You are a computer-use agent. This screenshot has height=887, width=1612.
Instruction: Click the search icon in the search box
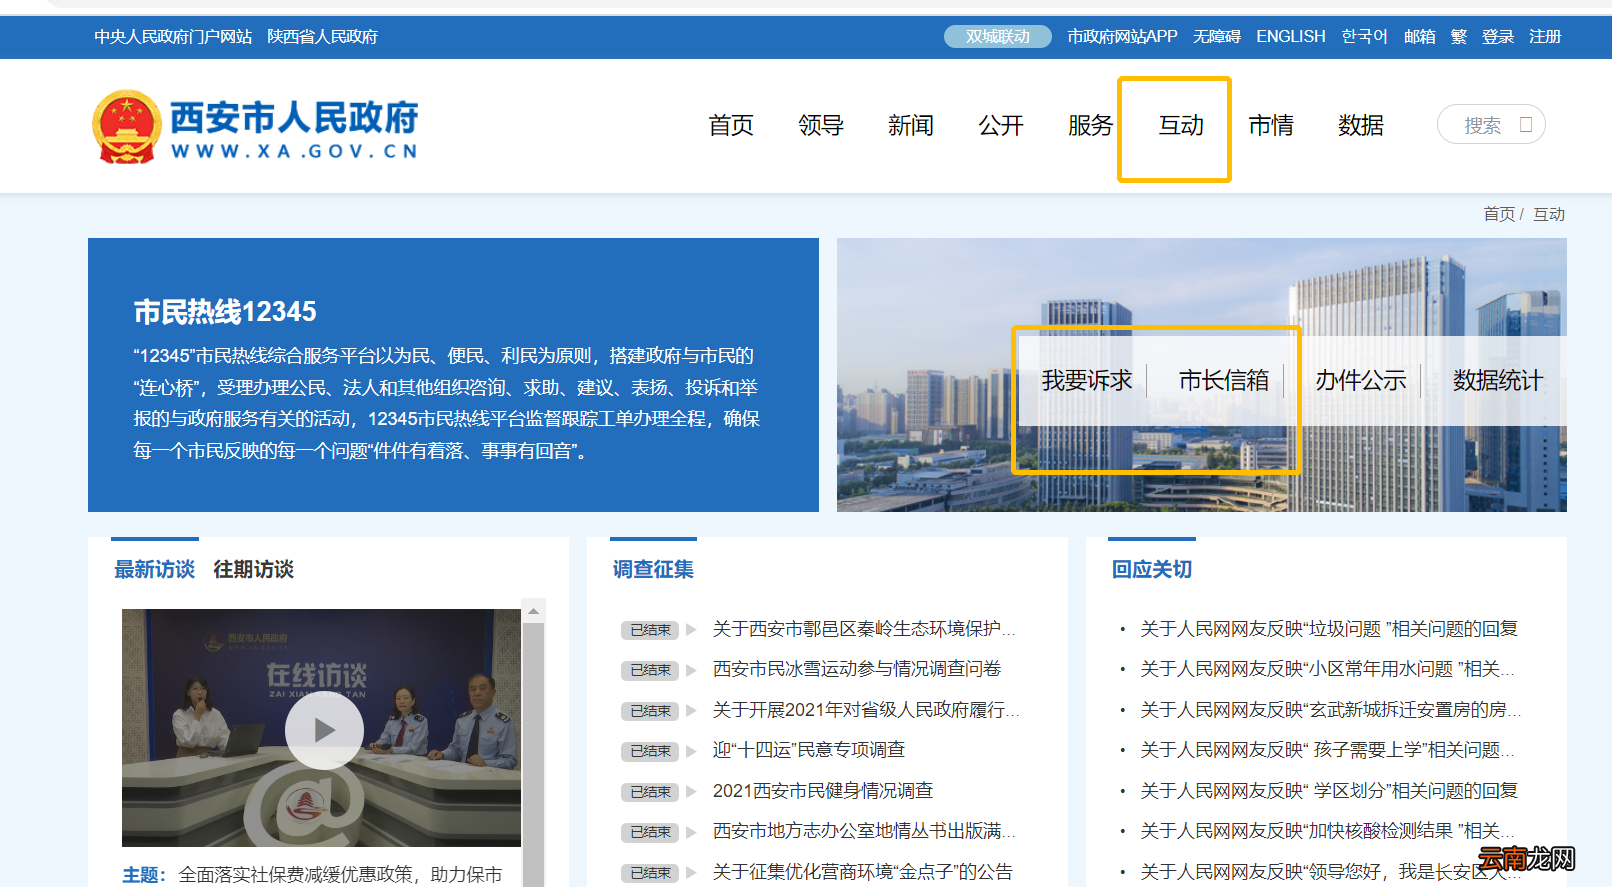(x=1526, y=125)
